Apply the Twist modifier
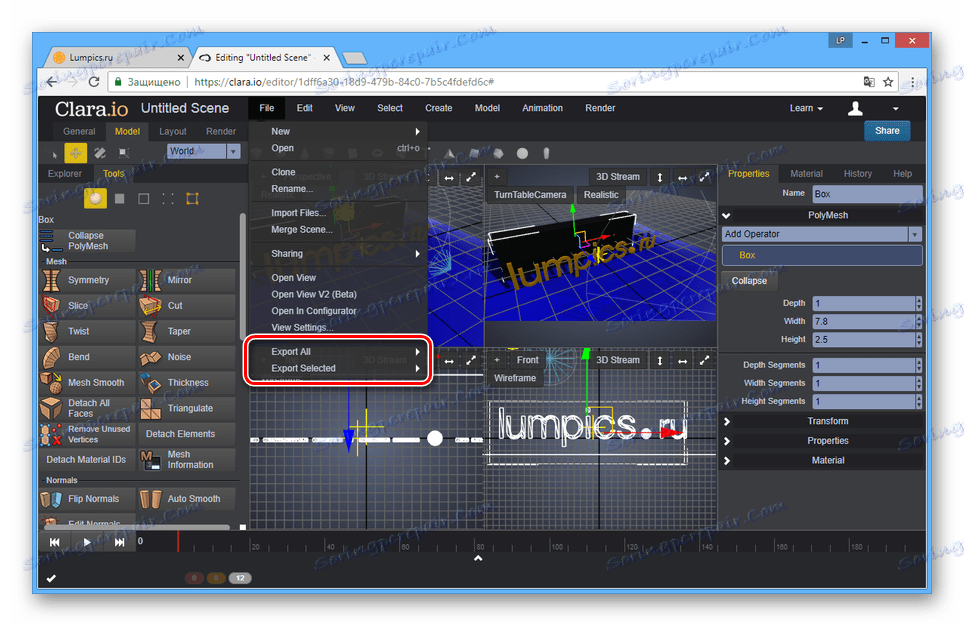This screenshot has width=964, height=626. (87, 331)
